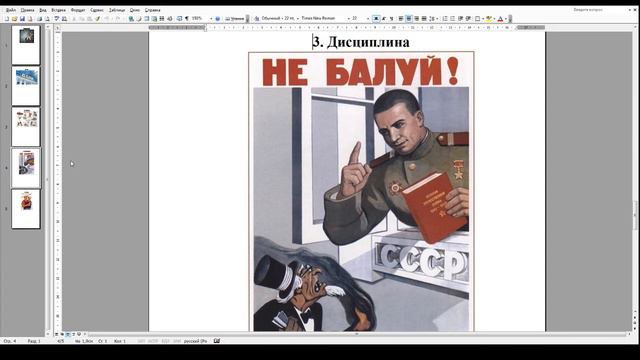Screen dimensions: 640x360
Task: Open the Таблица menu
Action: tap(117, 10)
